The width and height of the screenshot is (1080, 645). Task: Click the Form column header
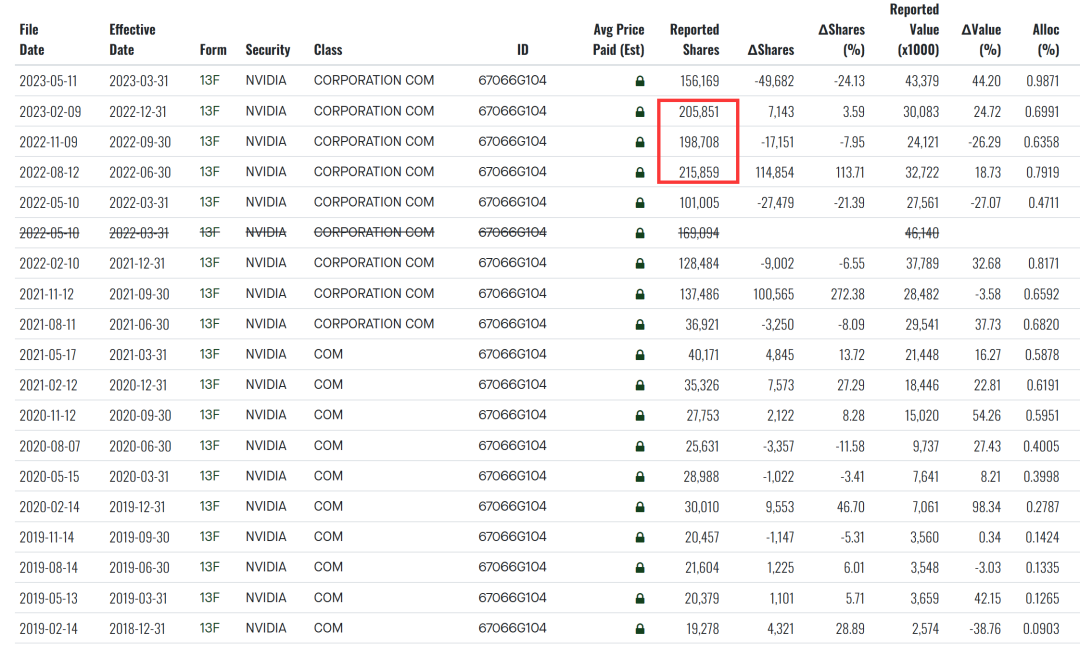[x=213, y=50]
